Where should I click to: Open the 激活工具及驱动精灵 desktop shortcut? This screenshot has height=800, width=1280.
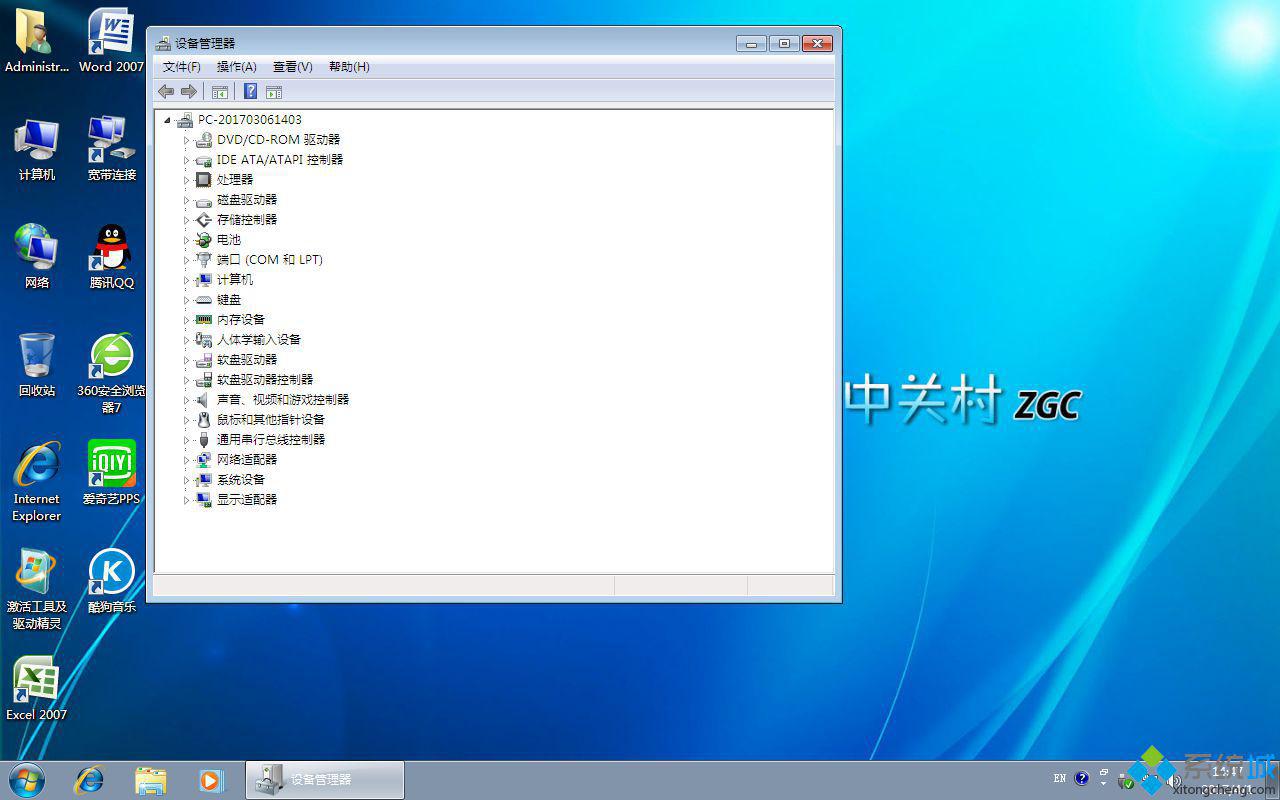[36, 589]
